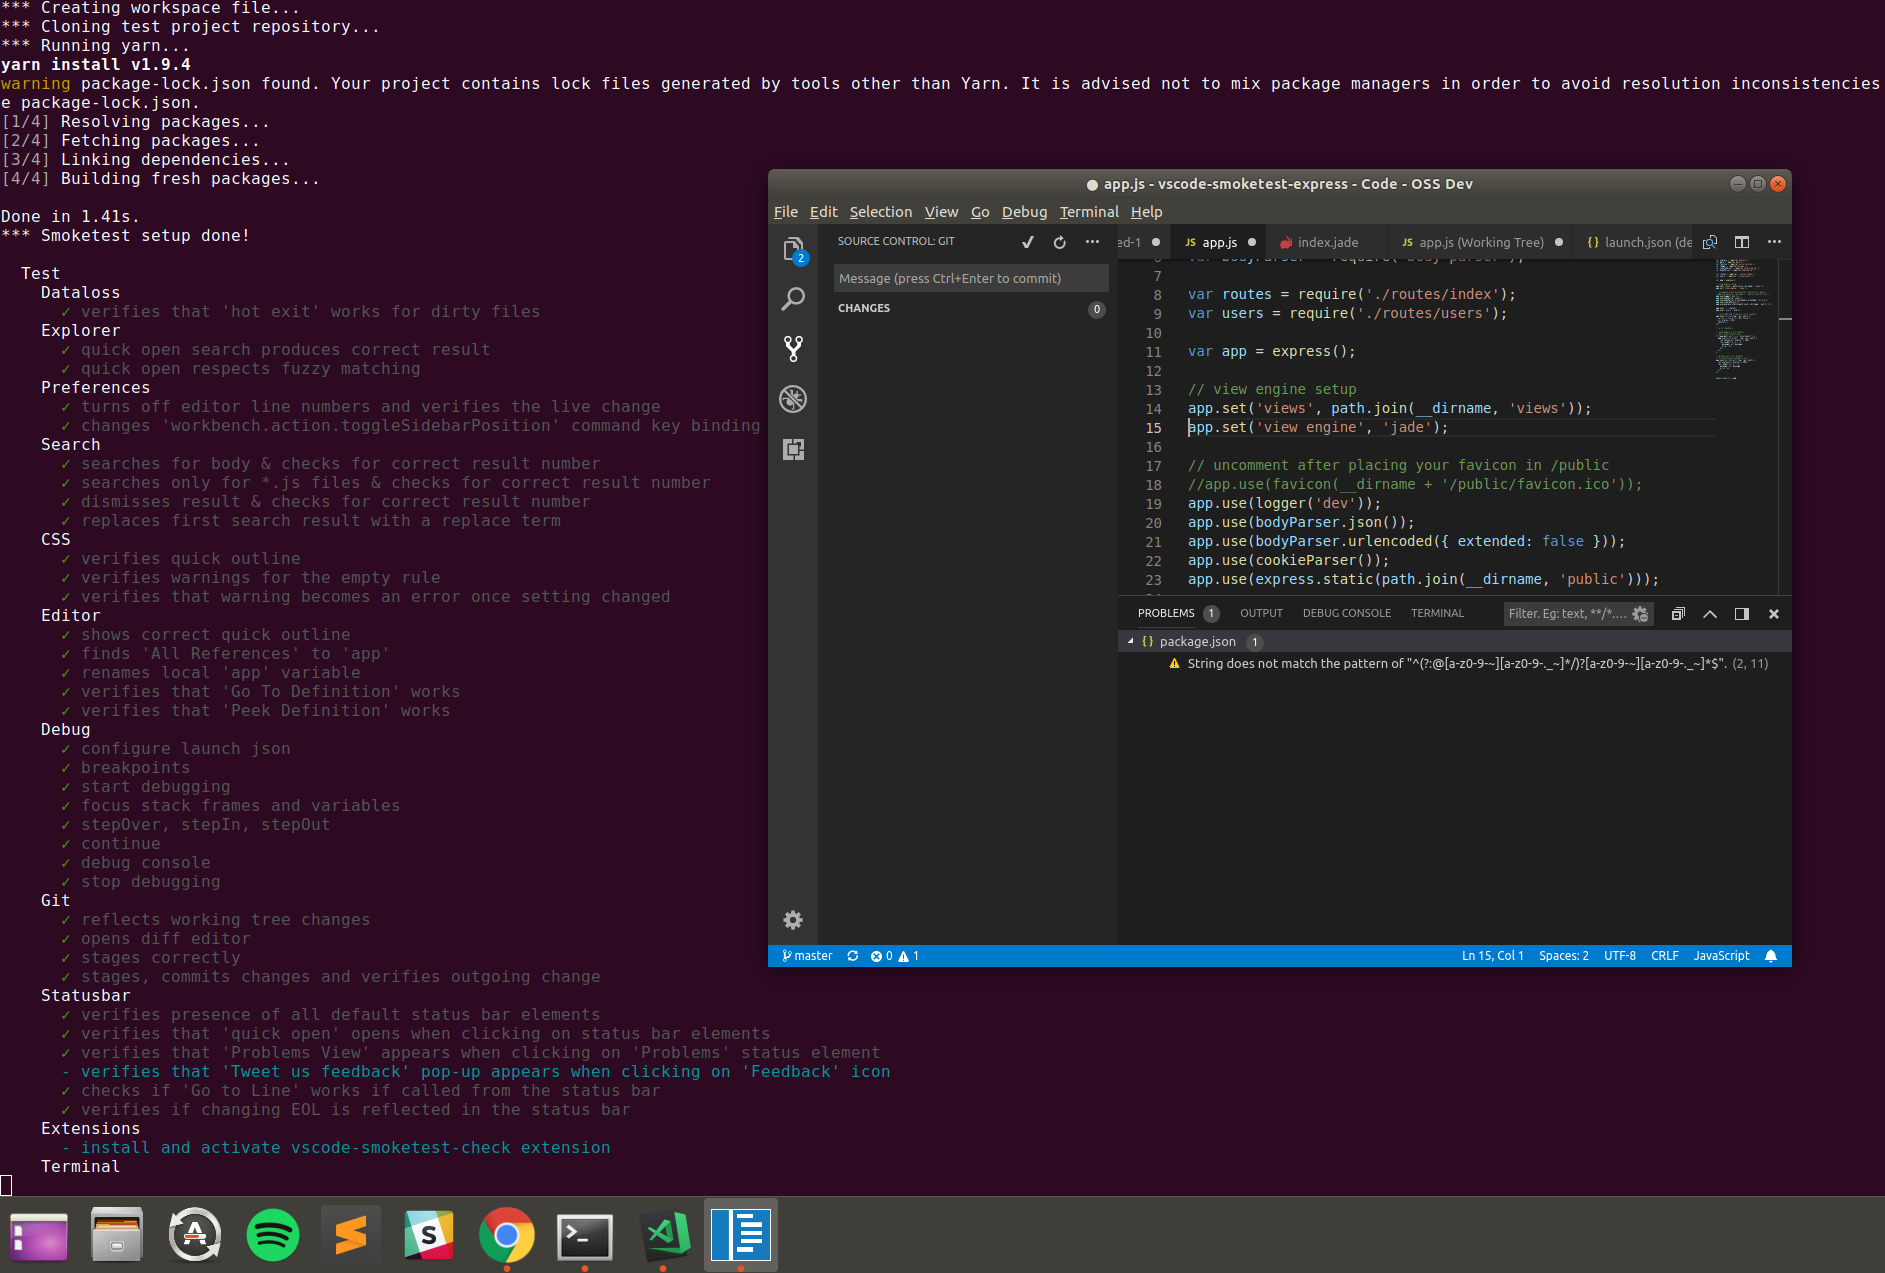The height and width of the screenshot is (1273, 1885).
Task: Click the notifications bell in the status bar
Action: [x=1771, y=956]
